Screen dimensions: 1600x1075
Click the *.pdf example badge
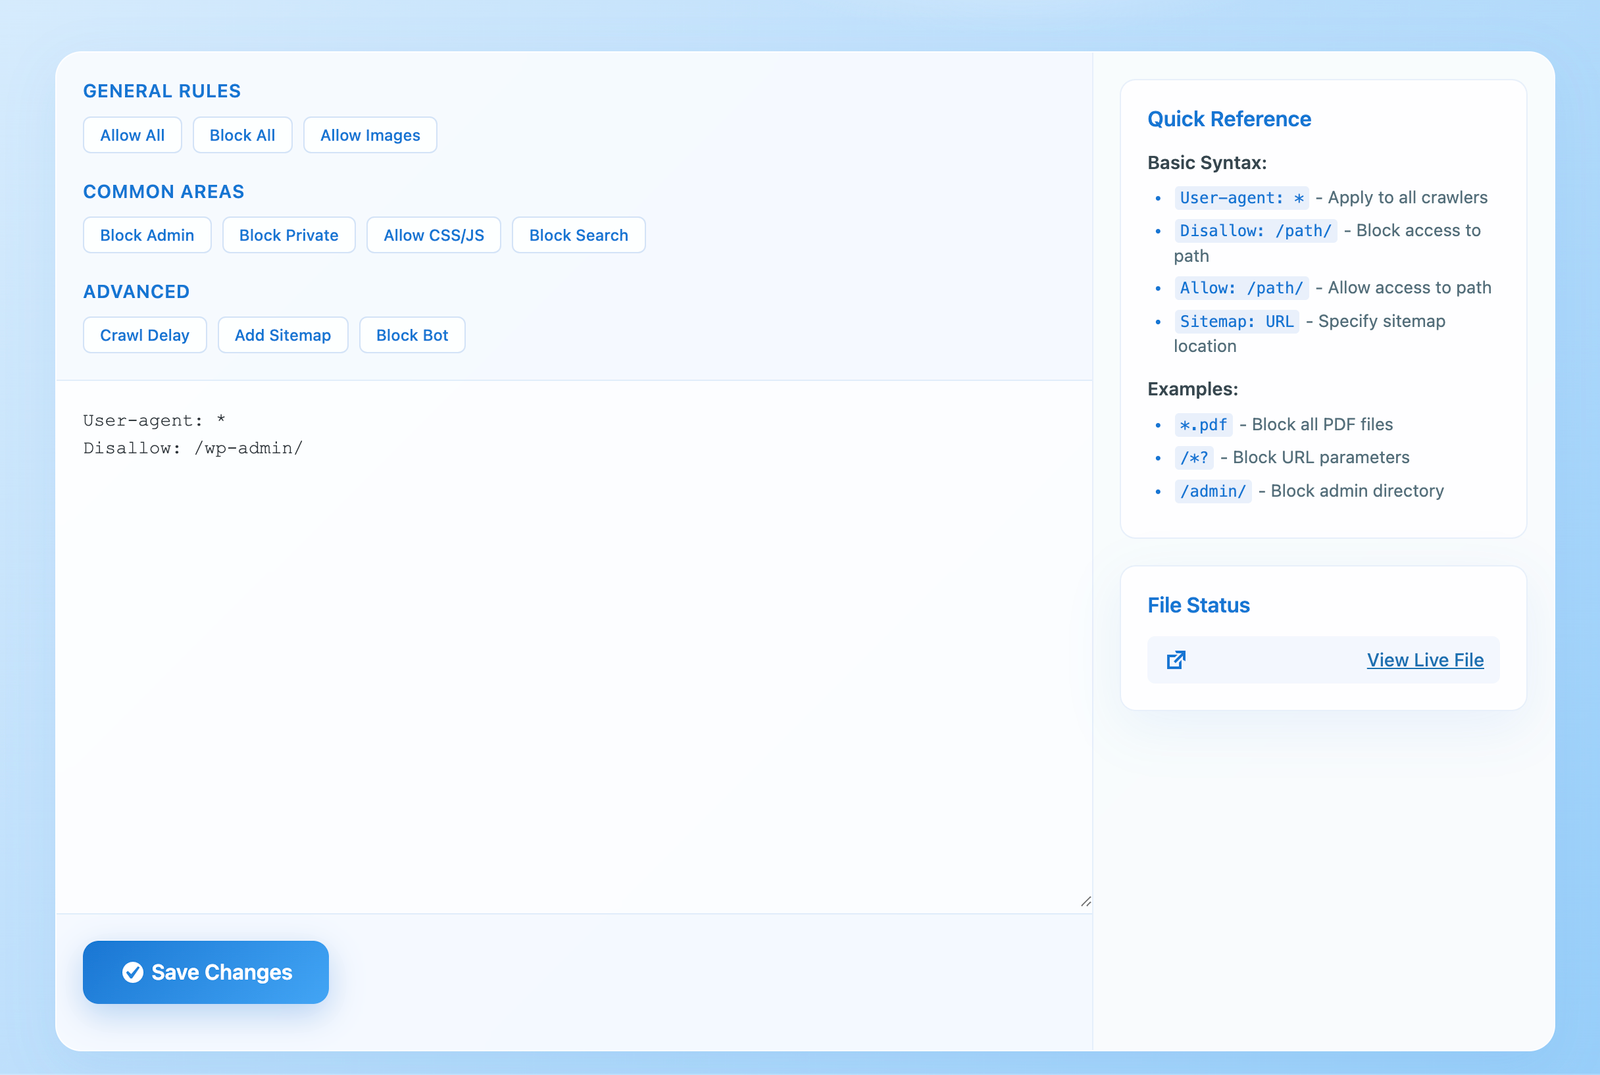1203,424
